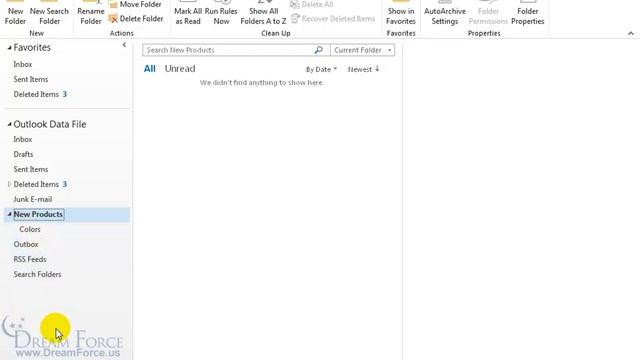Open AutoArchive Settings
640x360 pixels.
pyautogui.click(x=445, y=13)
